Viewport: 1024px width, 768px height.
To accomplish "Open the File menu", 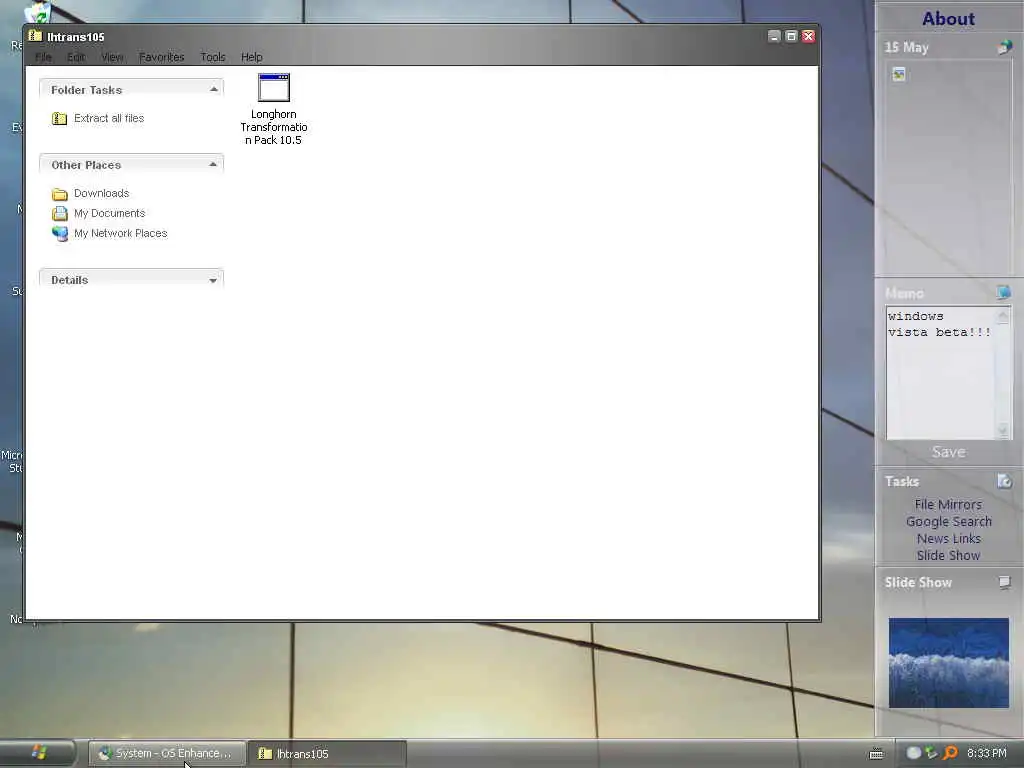I will click(x=43, y=57).
